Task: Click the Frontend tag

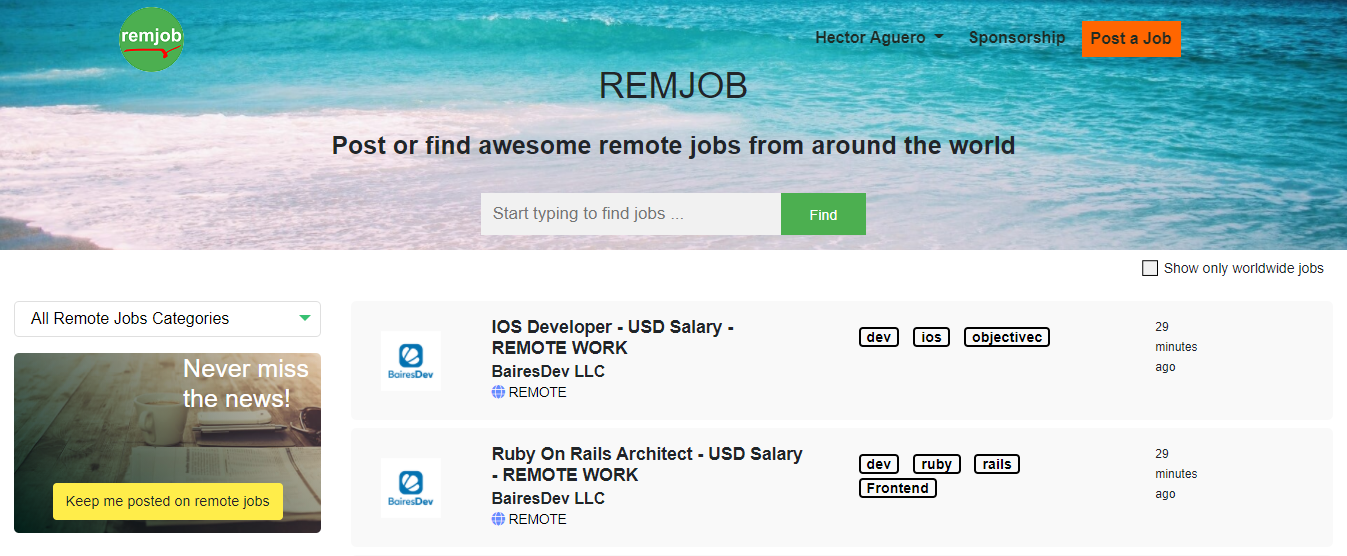Action: pos(897,489)
